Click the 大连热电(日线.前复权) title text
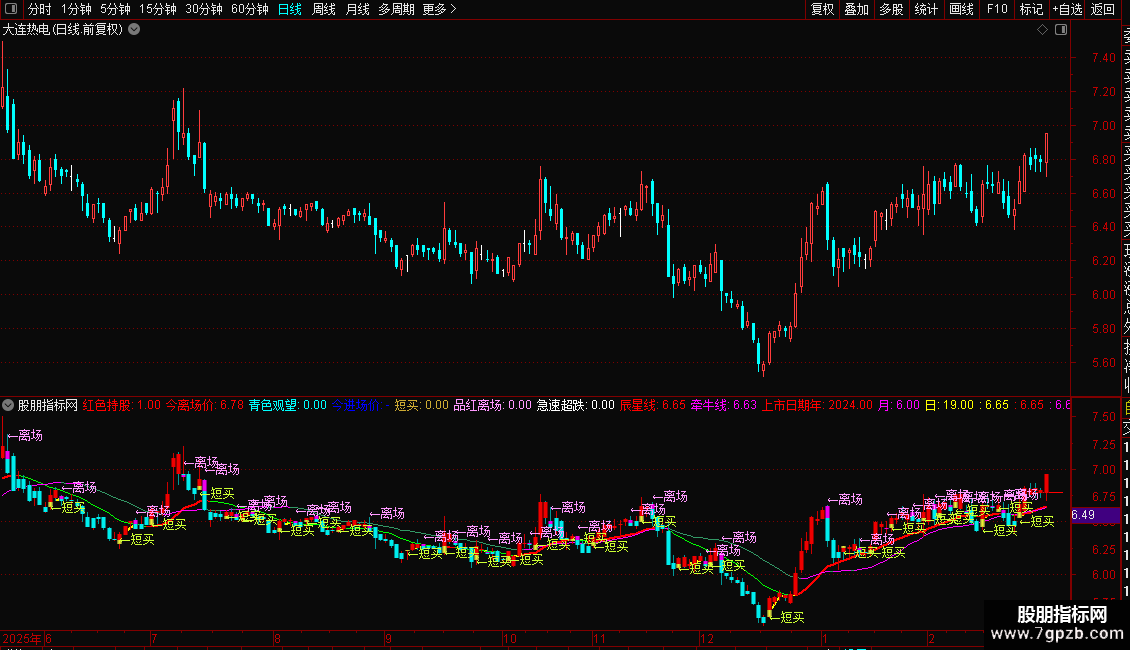This screenshot has width=1130, height=650. [63, 30]
